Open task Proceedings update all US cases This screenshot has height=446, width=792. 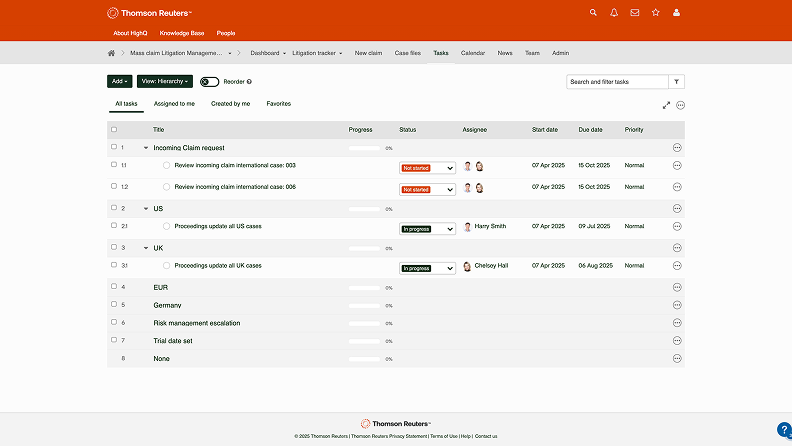click(x=218, y=226)
